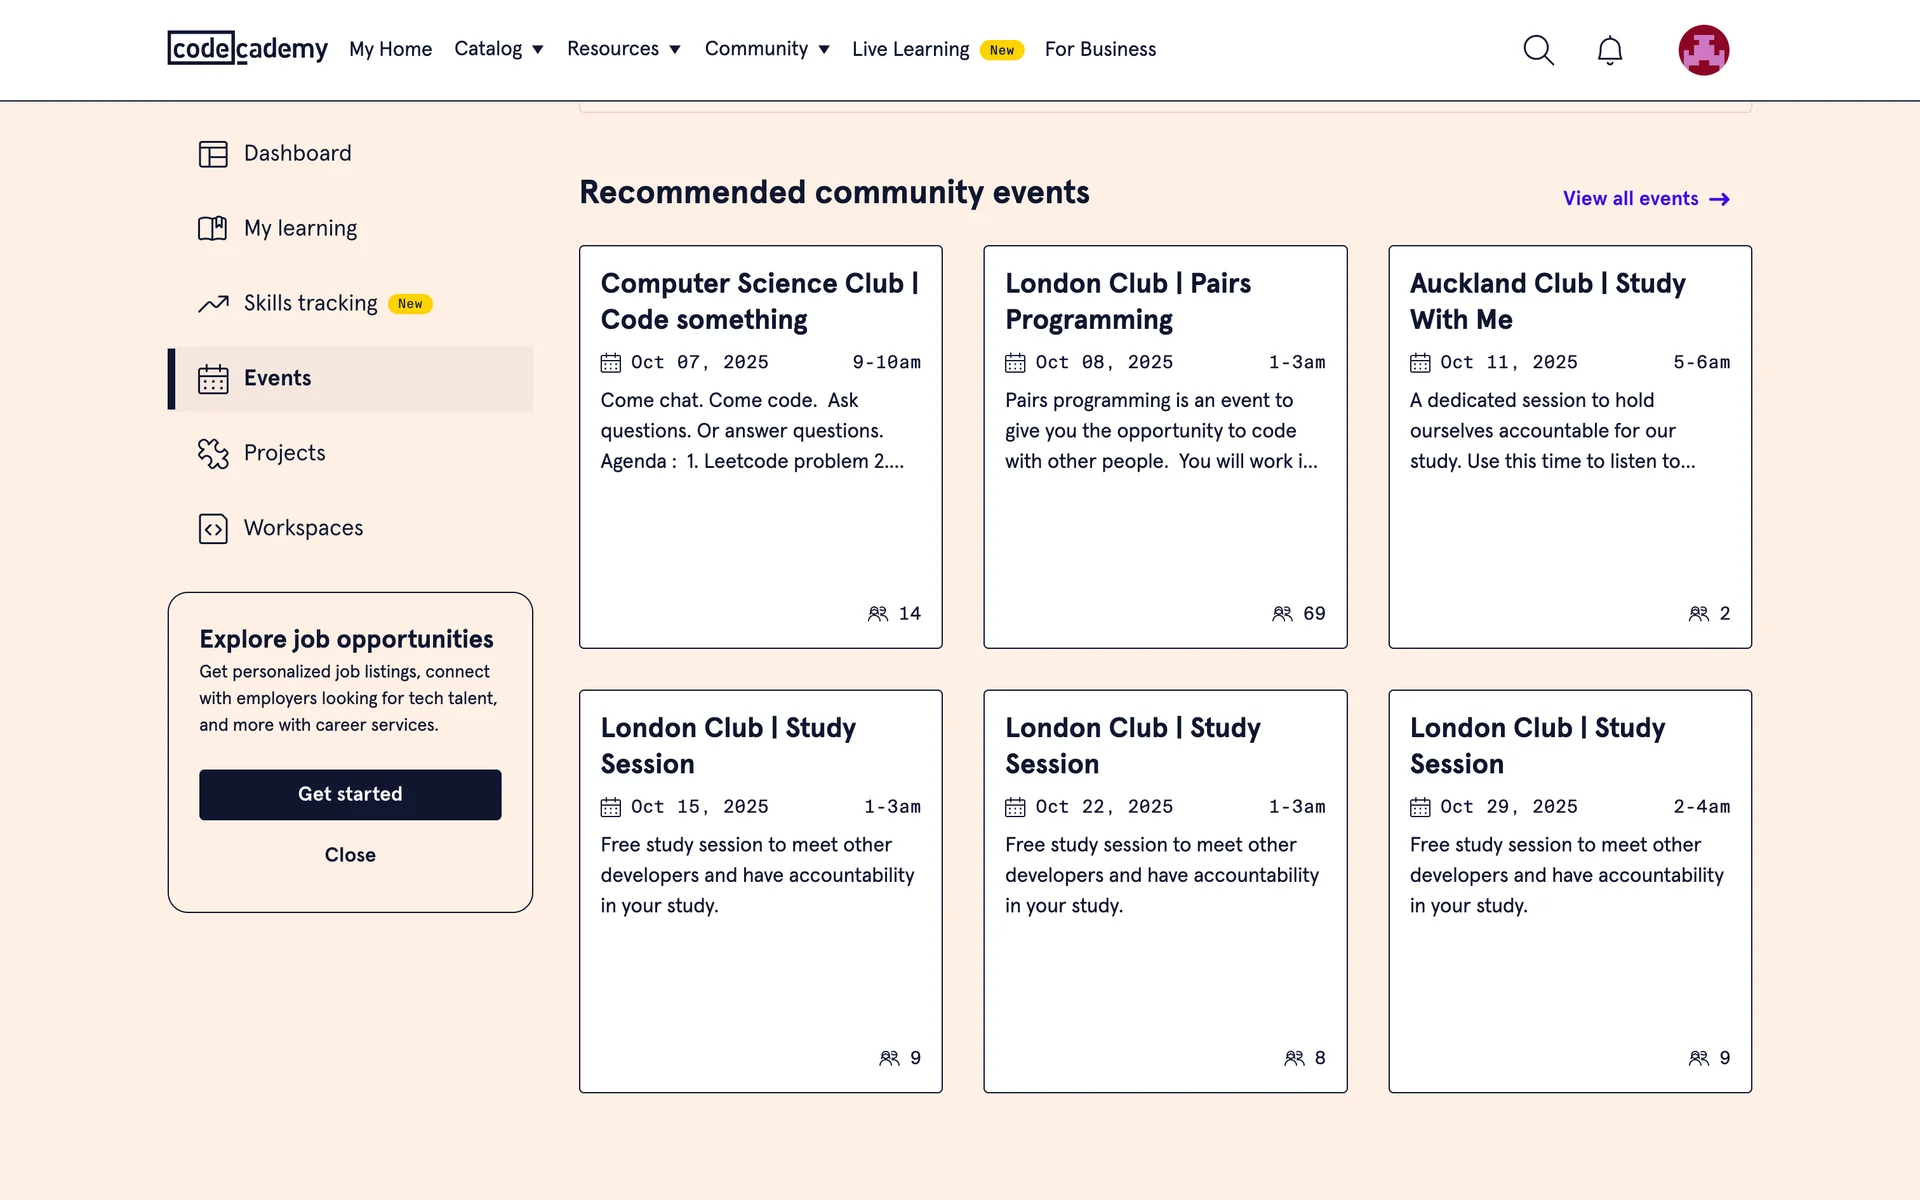Click the Codecademy logo

click(x=247, y=48)
